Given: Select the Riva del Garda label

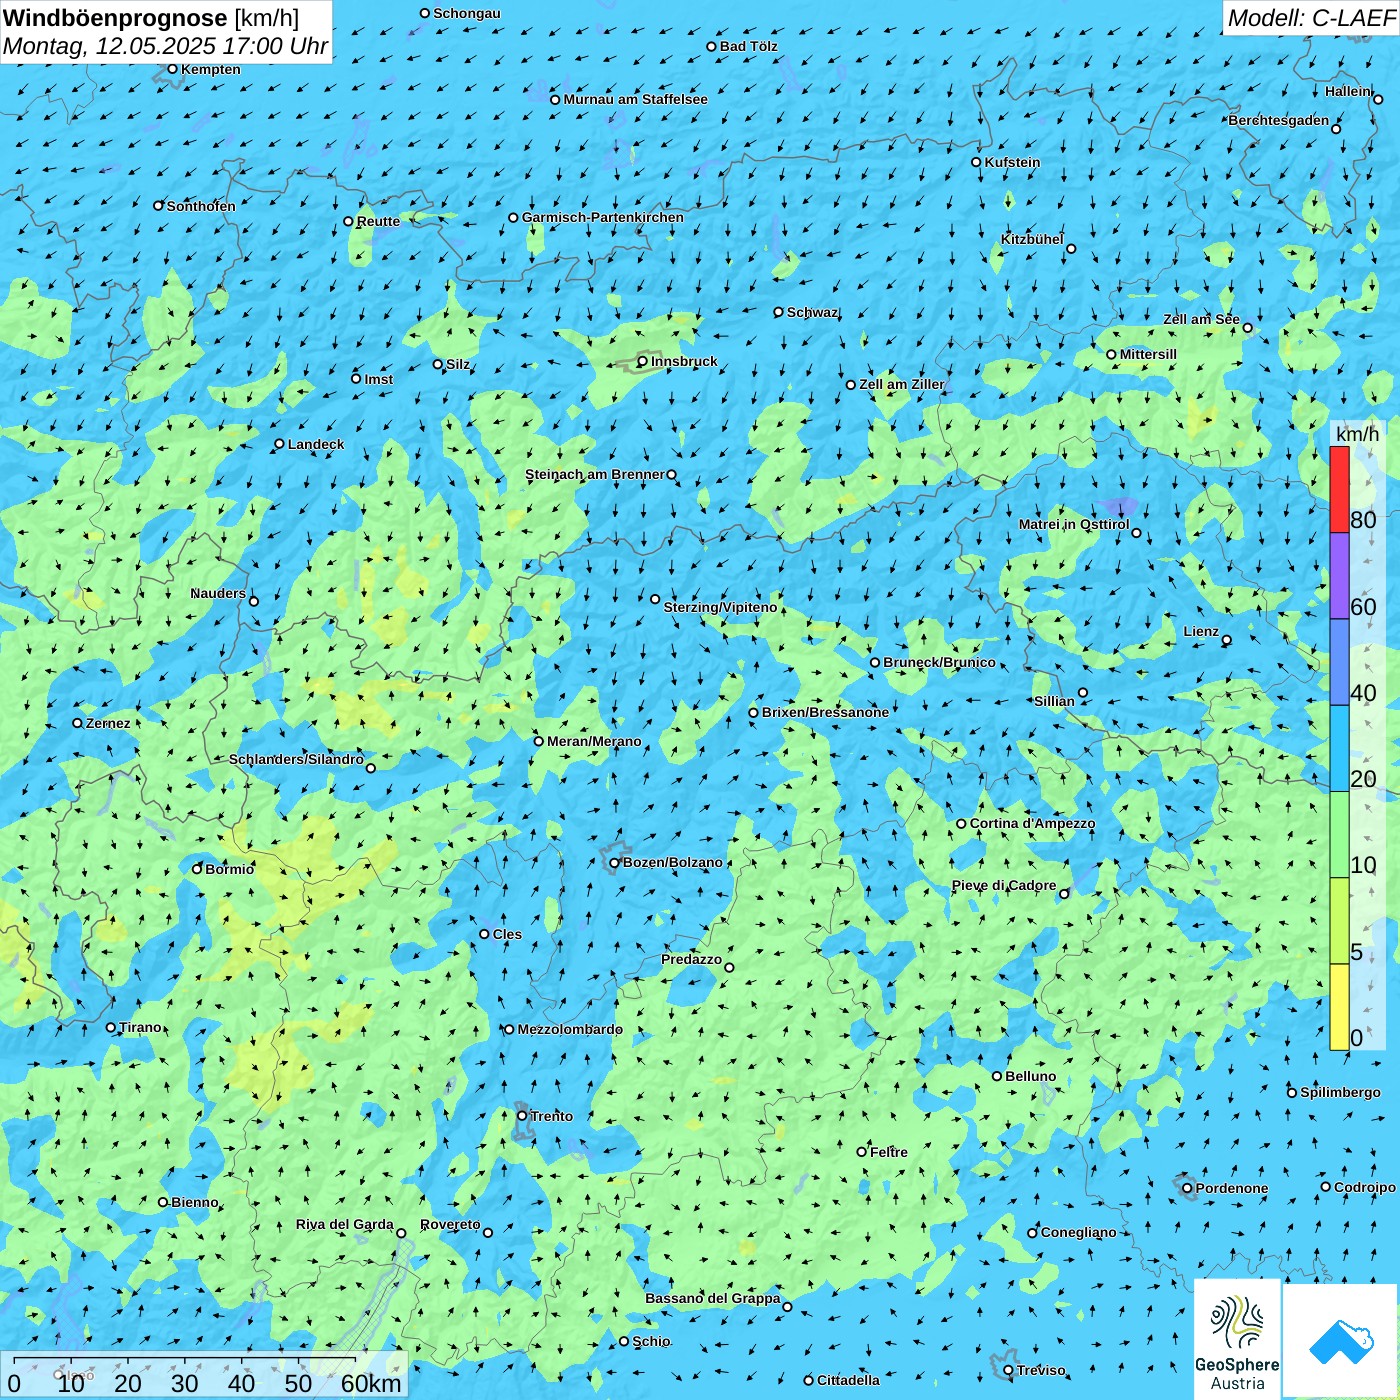Looking at the screenshot, I should click(345, 1224).
